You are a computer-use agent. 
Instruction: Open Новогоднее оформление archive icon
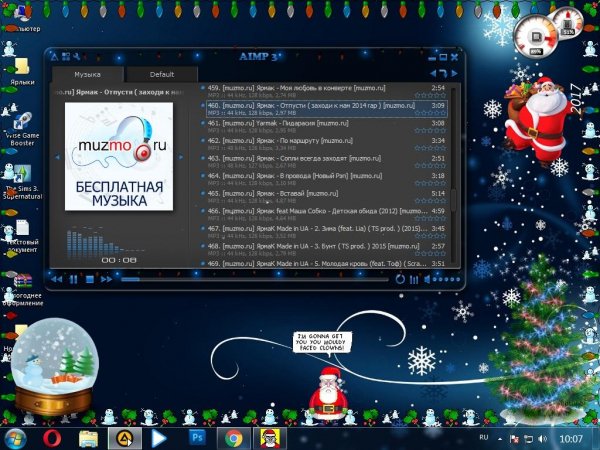click(22, 289)
